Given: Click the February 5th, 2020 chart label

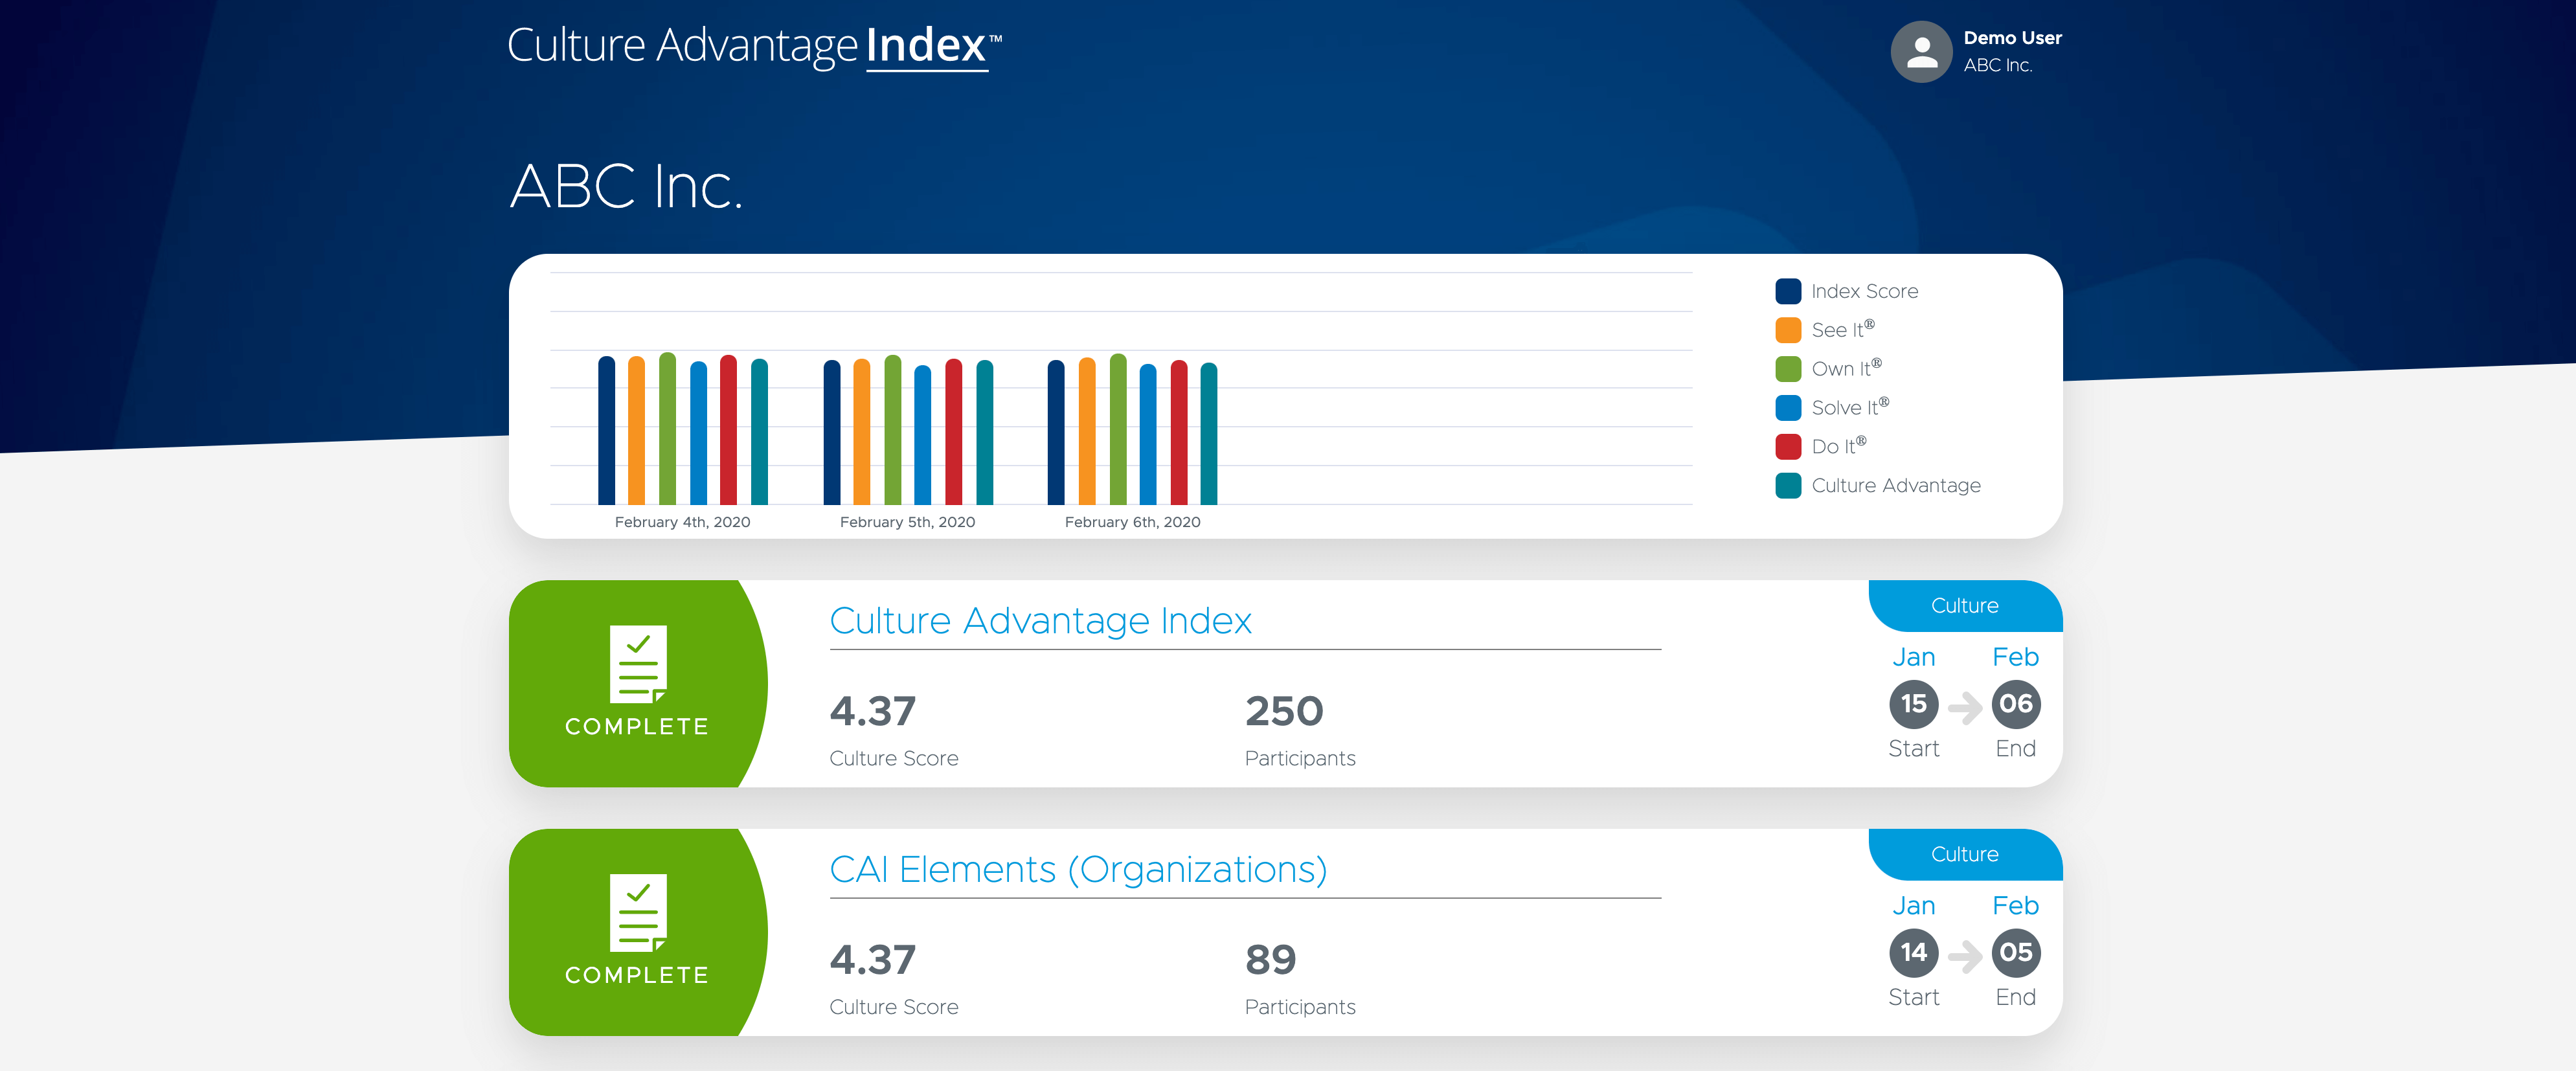Looking at the screenshot, I should pyautogui.click(x=907, y=522).
